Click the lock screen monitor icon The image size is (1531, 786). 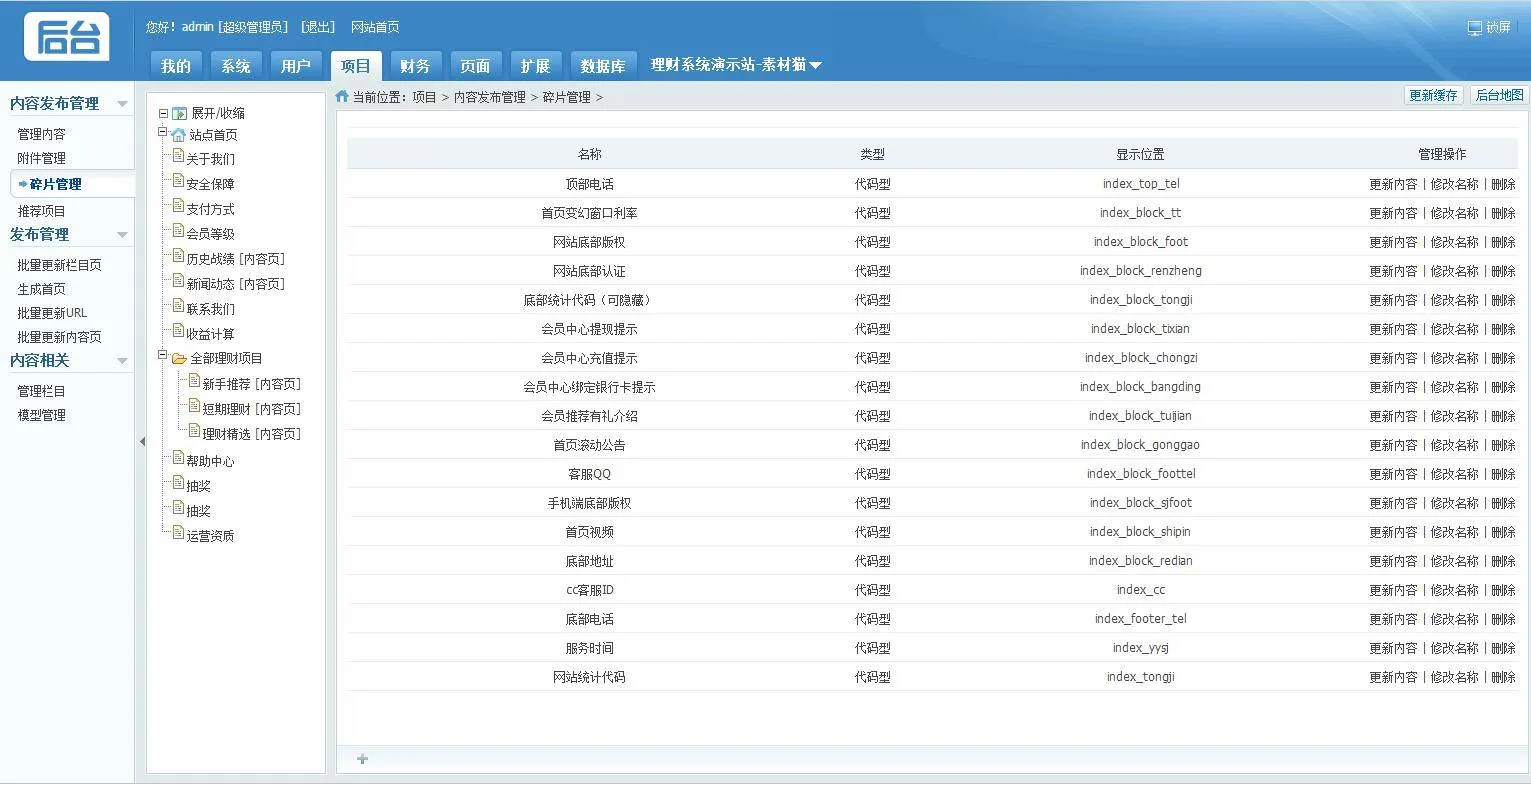[1474, 28]
